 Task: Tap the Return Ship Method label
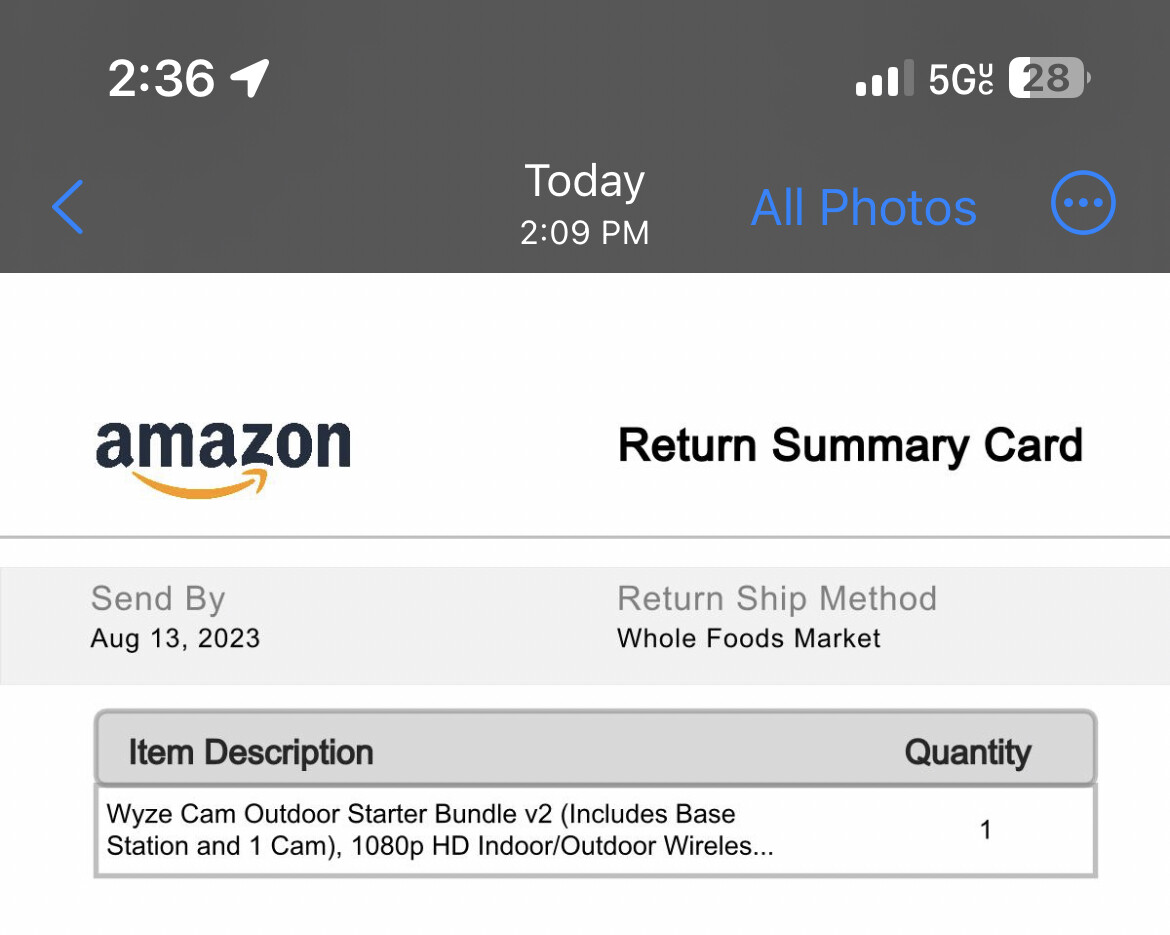tap(777, 598)
